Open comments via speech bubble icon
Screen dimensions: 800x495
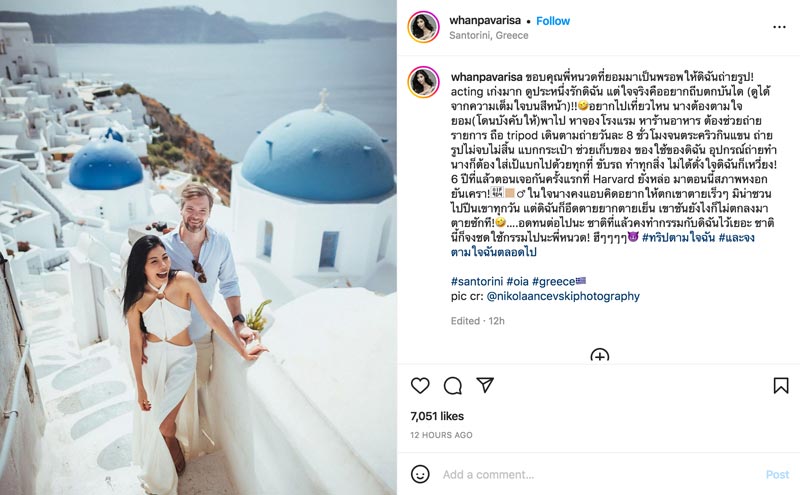pos(453,386)
